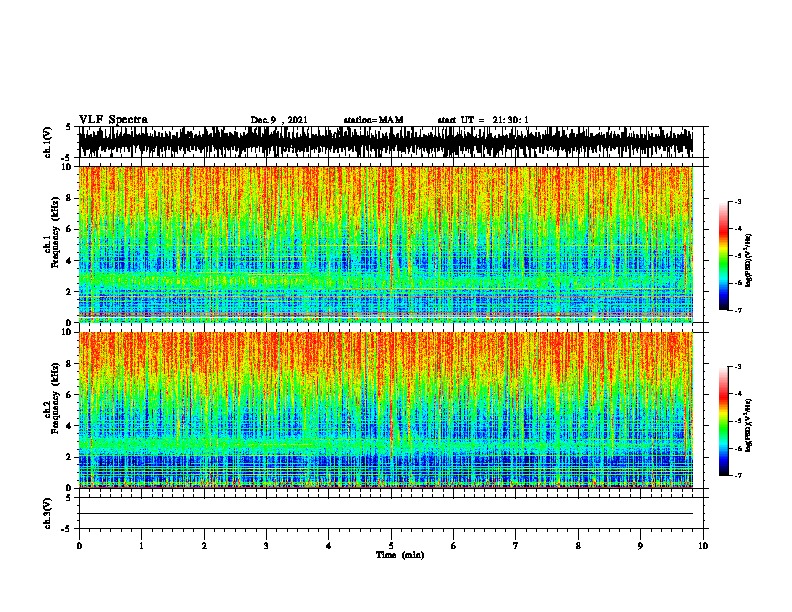This screenshot has width=792, height=612.
Task: Click the time axis tick label '10'
Action: [x=703, y=546]
